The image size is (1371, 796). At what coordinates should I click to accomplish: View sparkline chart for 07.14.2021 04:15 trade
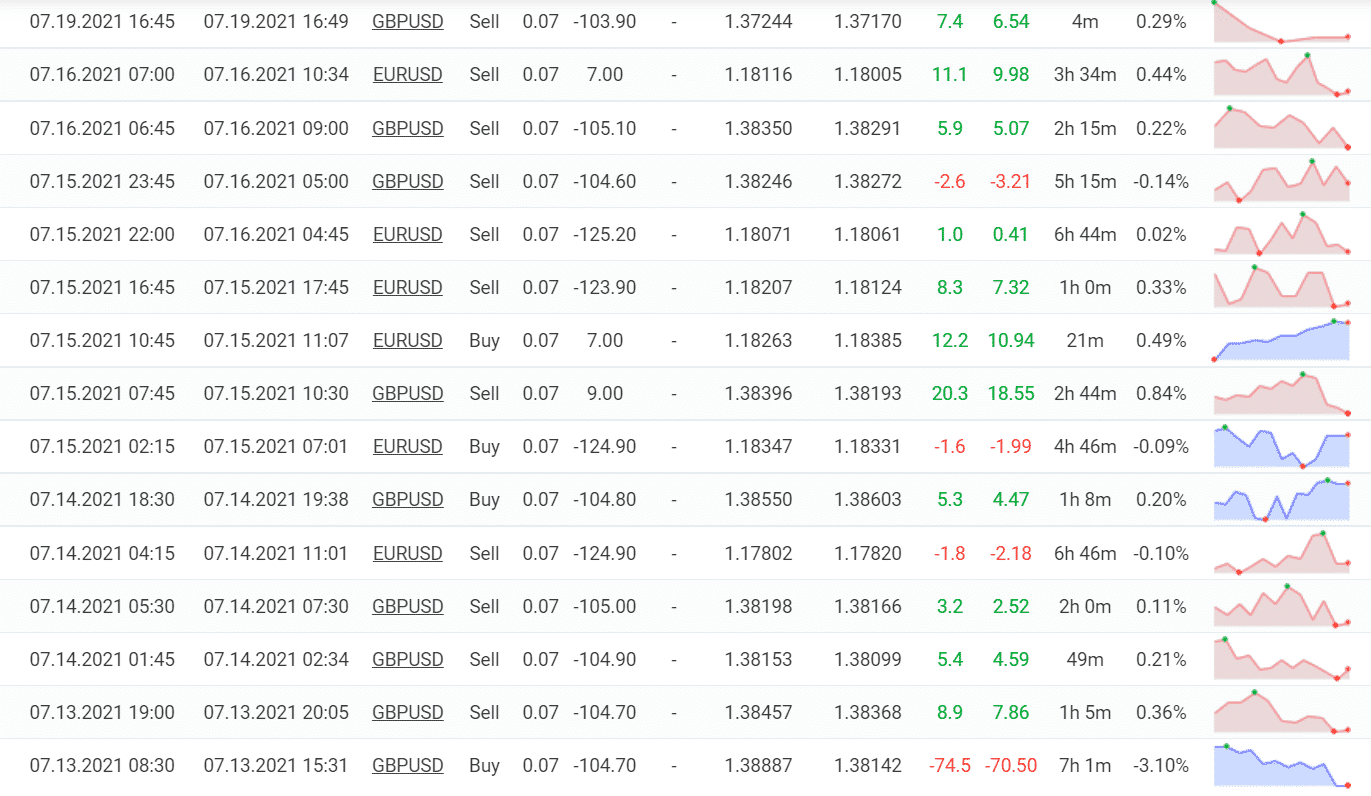1282,552
